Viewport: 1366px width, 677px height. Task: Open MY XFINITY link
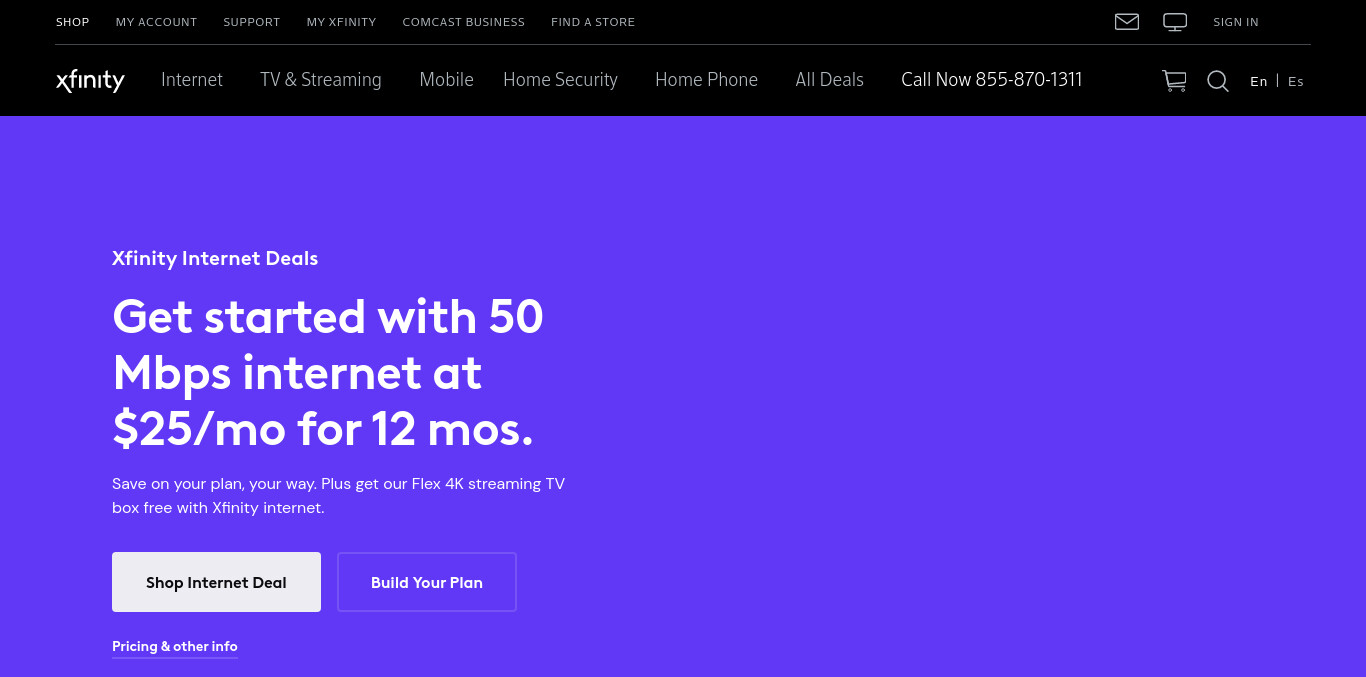(342, 22)
